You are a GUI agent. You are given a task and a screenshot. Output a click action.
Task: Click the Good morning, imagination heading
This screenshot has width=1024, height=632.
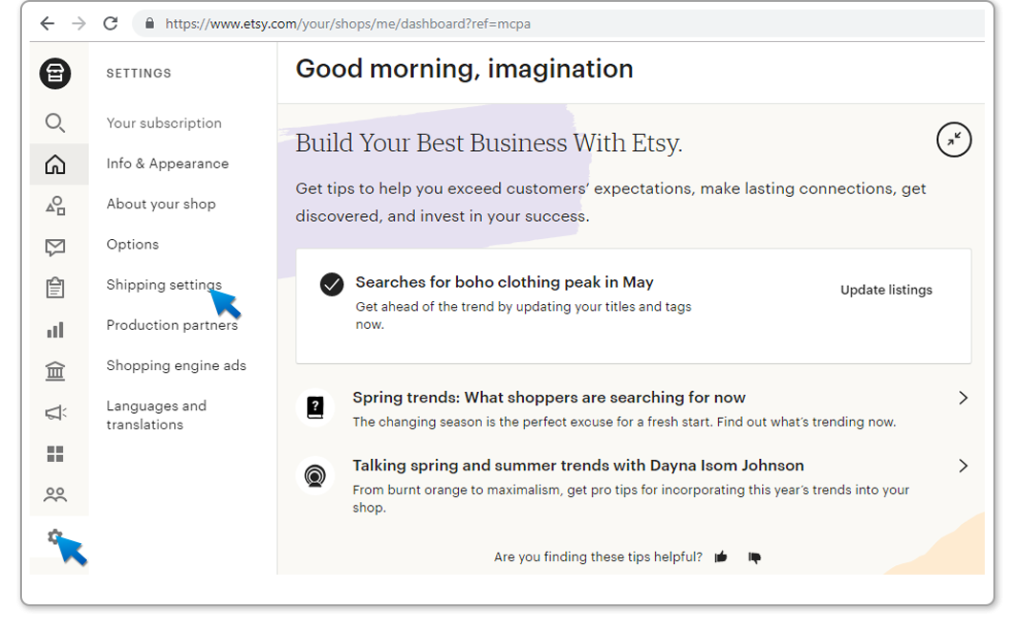pyautogui.click(x=464, y=69)
